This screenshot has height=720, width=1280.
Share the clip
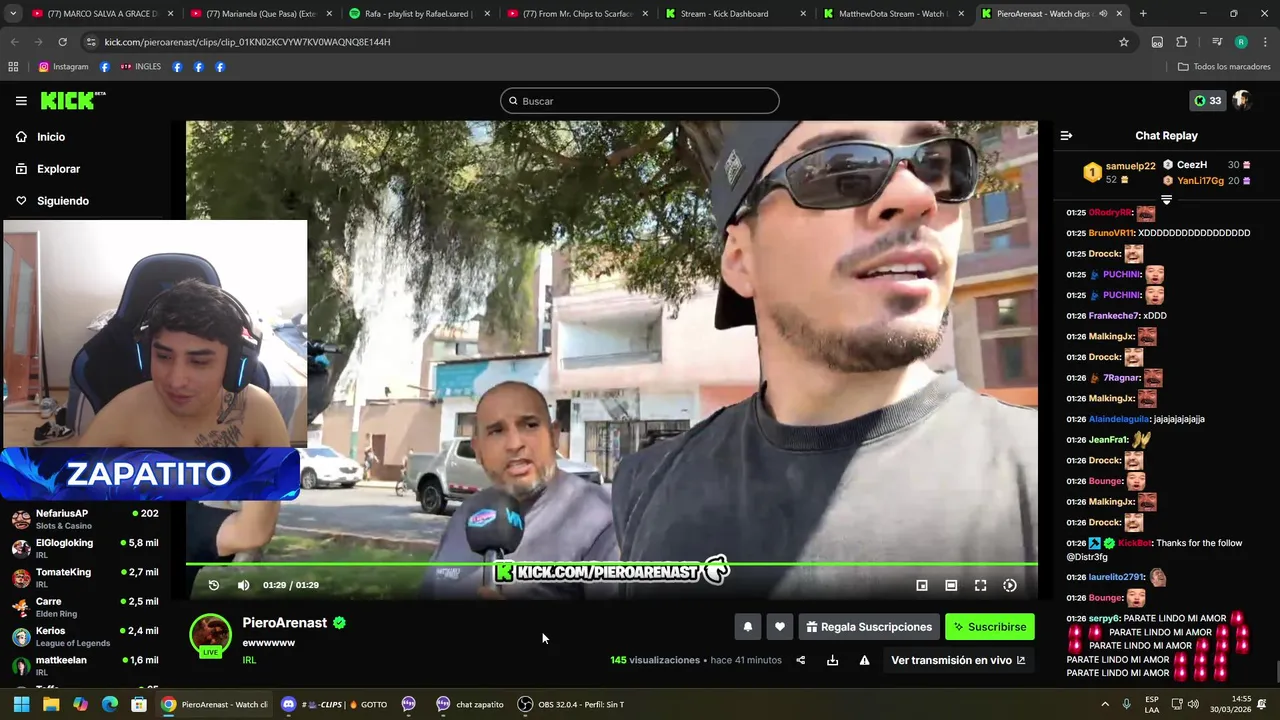(800, 660)
